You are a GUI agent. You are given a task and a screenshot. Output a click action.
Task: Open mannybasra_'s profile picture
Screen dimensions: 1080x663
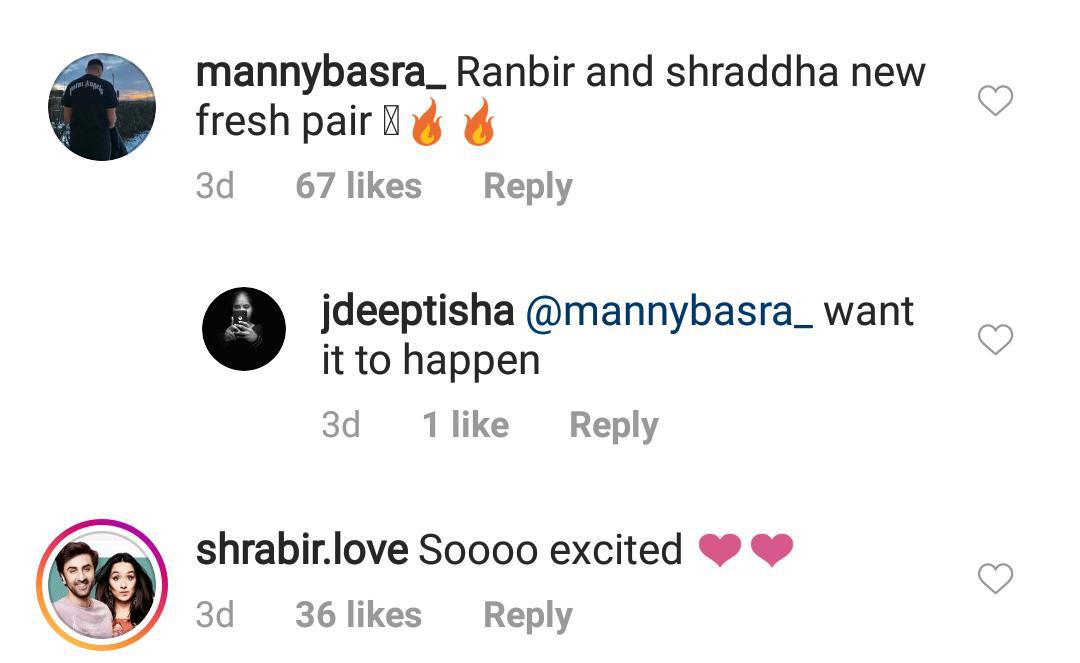pyautogui.click(x=102, y=107)
